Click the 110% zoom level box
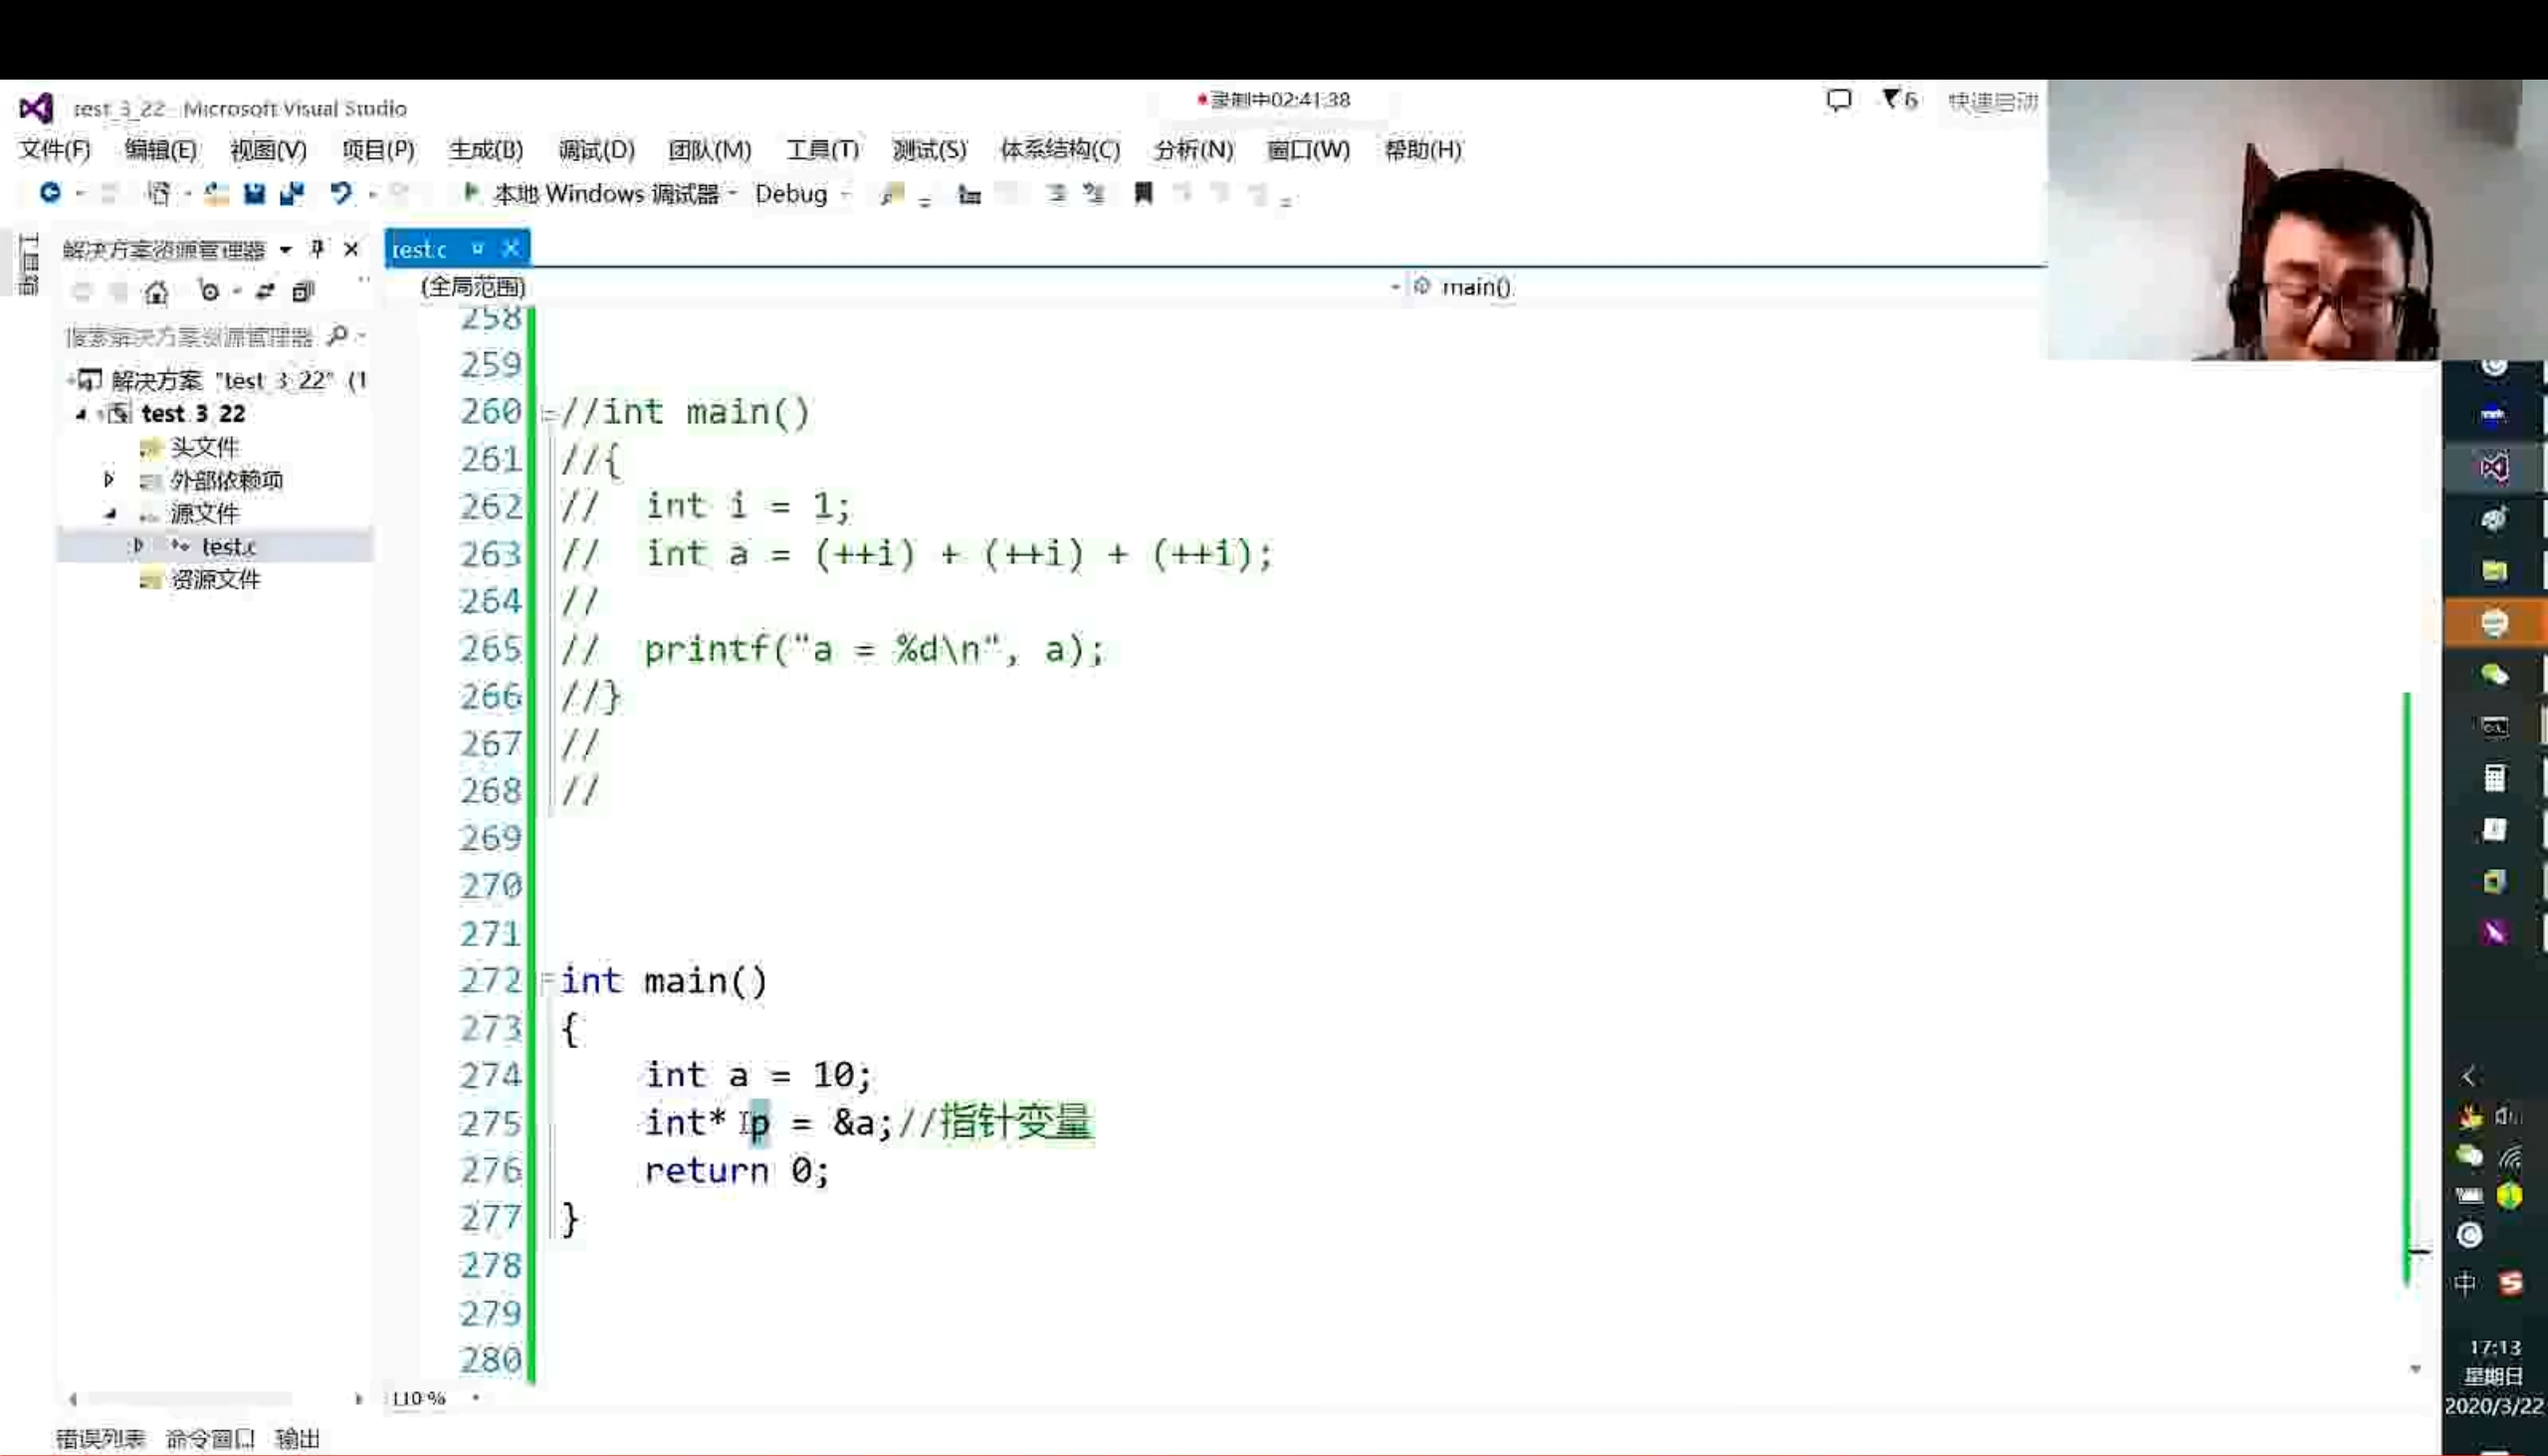 (x=418, y=1398)
